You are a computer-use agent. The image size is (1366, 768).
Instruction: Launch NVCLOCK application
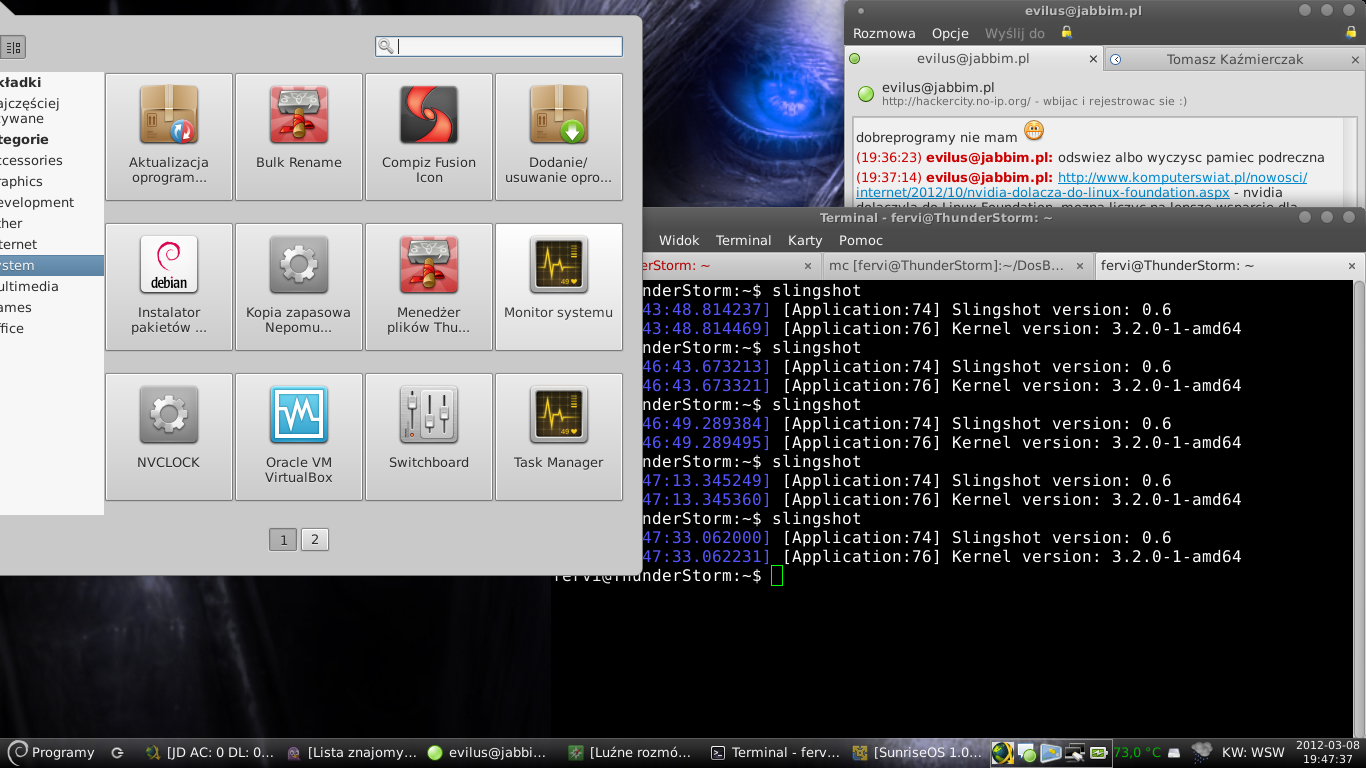click(x=168, y=436)
